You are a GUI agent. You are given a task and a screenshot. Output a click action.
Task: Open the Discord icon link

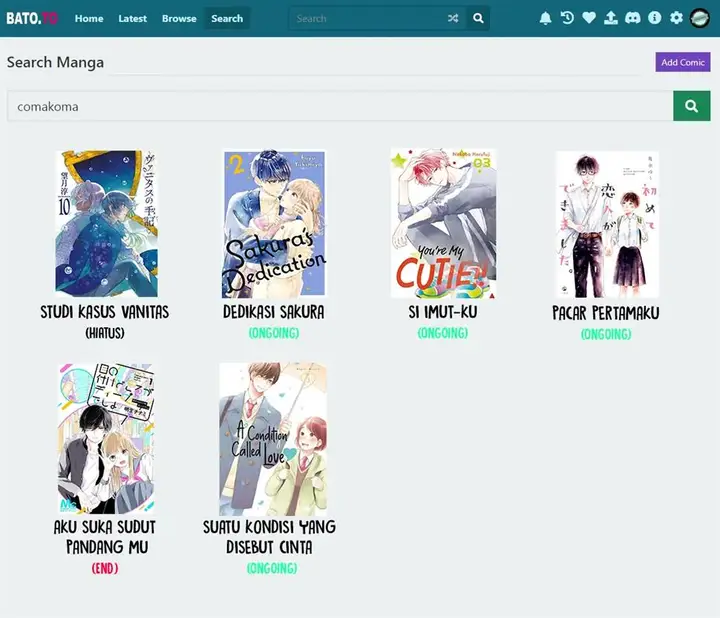pos(633,18)
